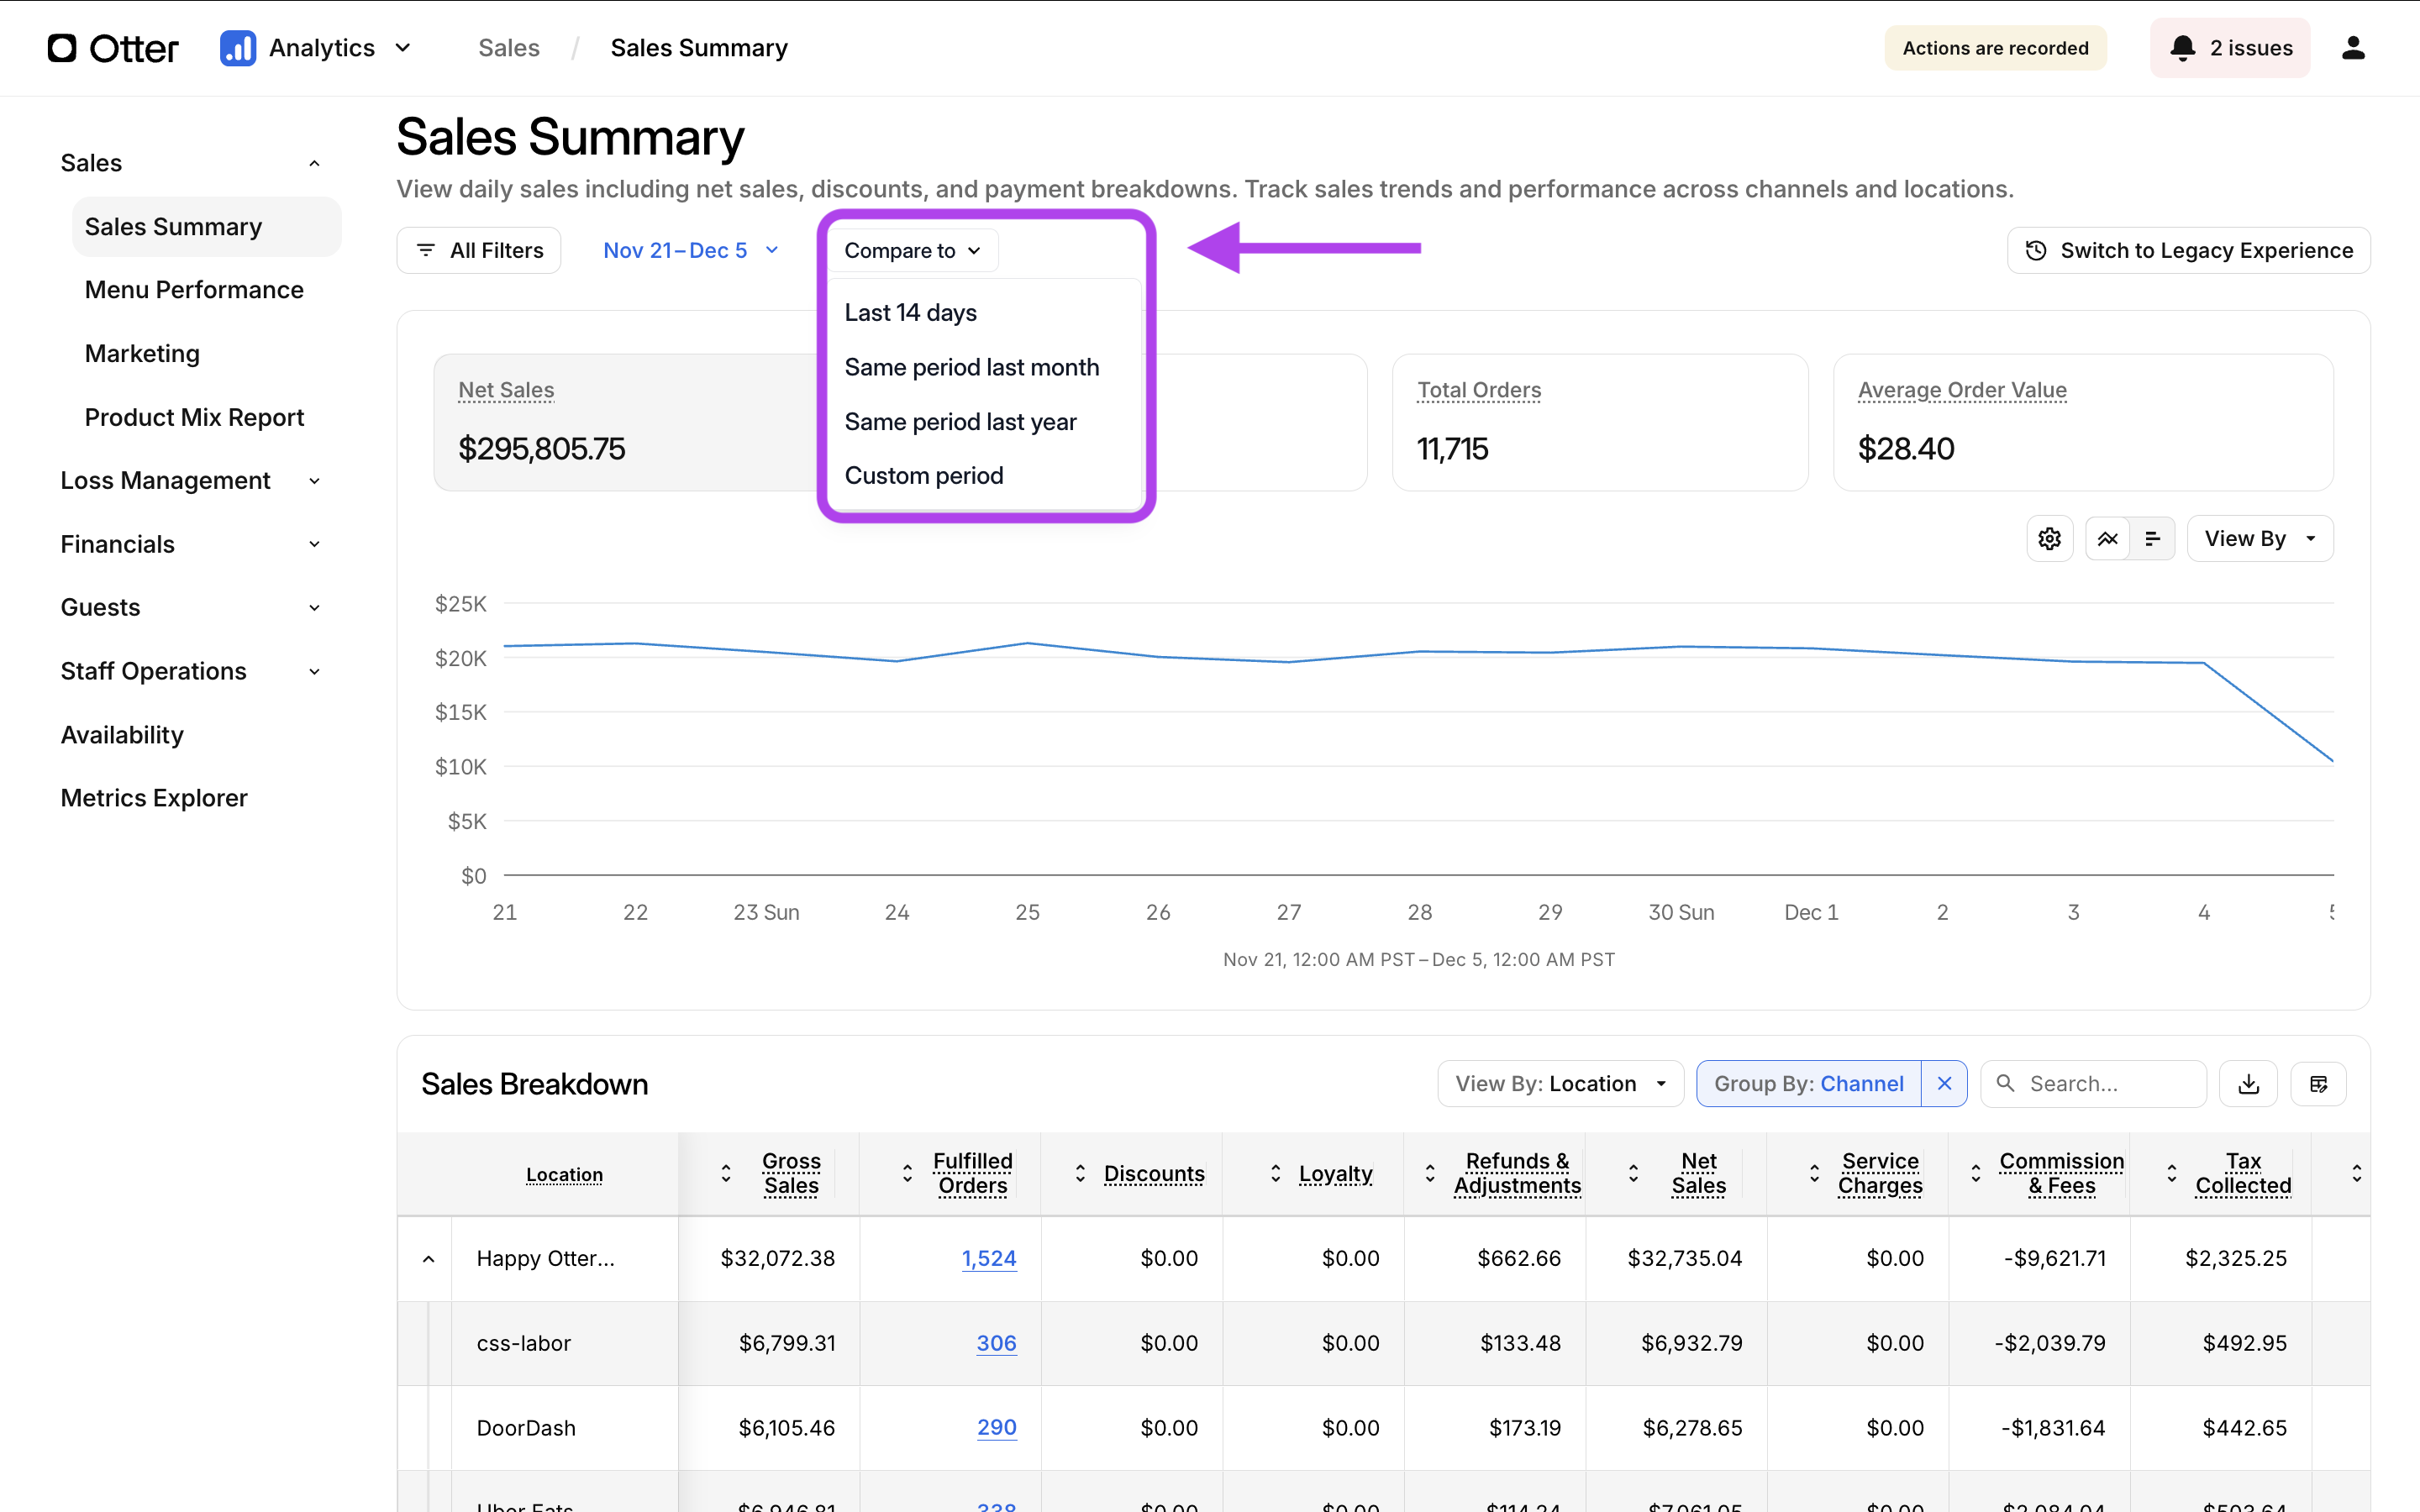
Task: Click the user profile icon
Action: [2353, 48]
